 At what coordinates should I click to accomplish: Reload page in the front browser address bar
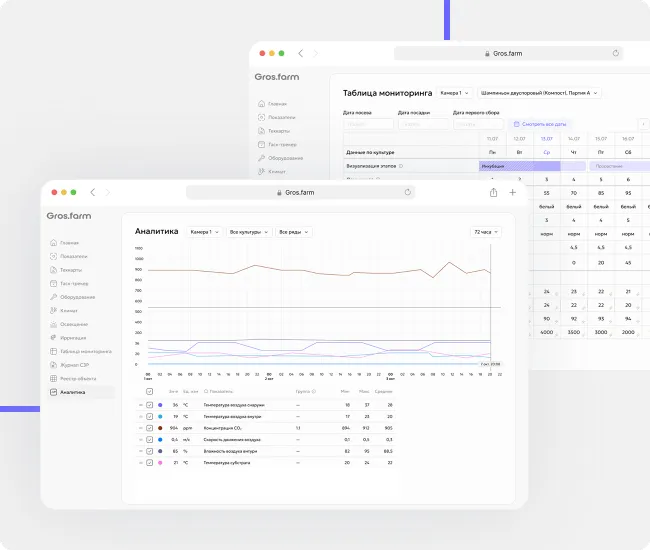tap(407, 192)
